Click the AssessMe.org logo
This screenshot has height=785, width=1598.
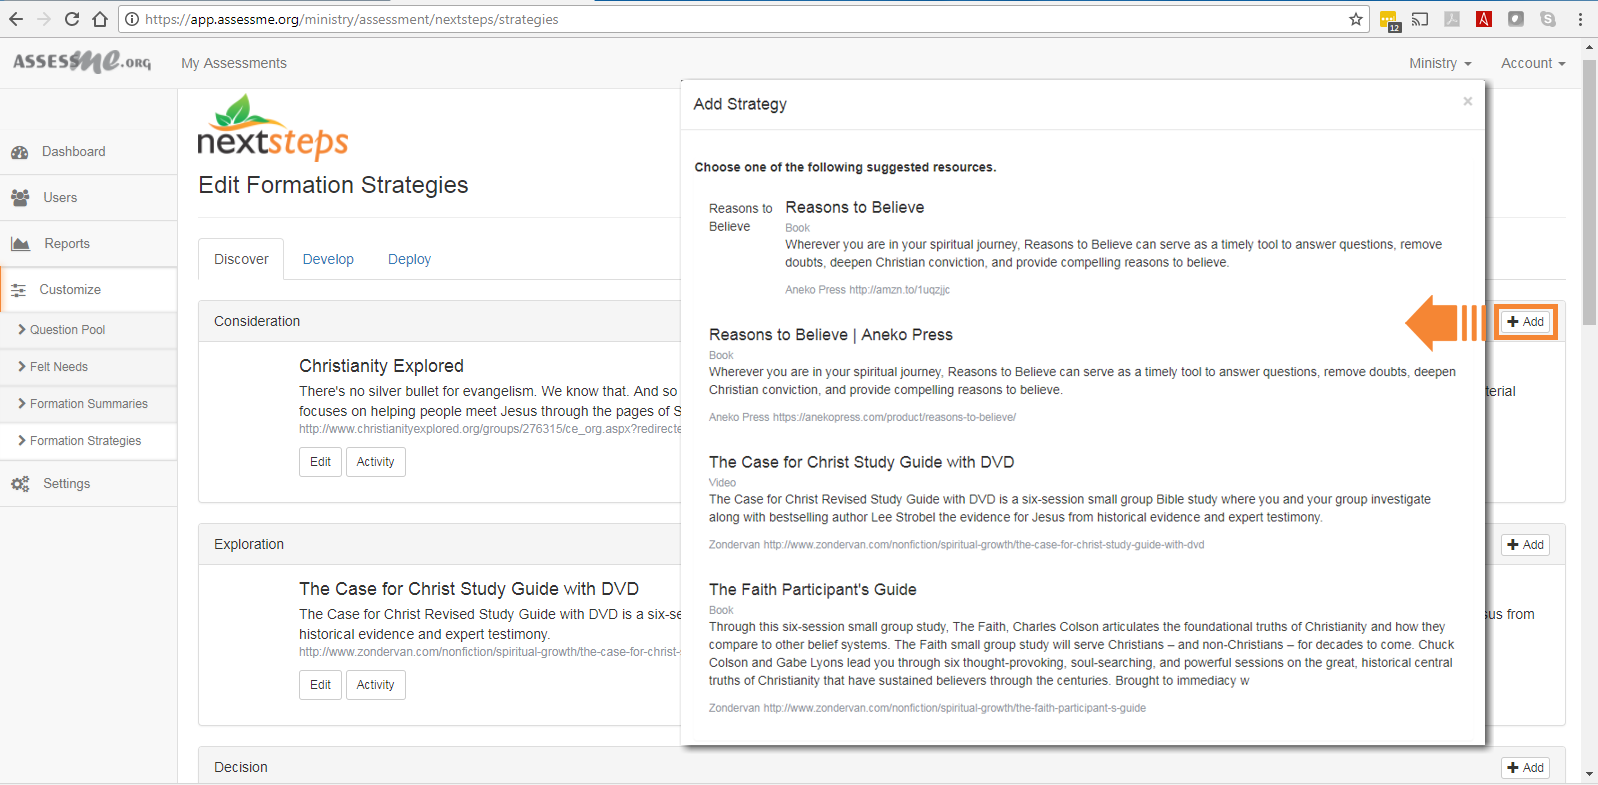[82, 62]
